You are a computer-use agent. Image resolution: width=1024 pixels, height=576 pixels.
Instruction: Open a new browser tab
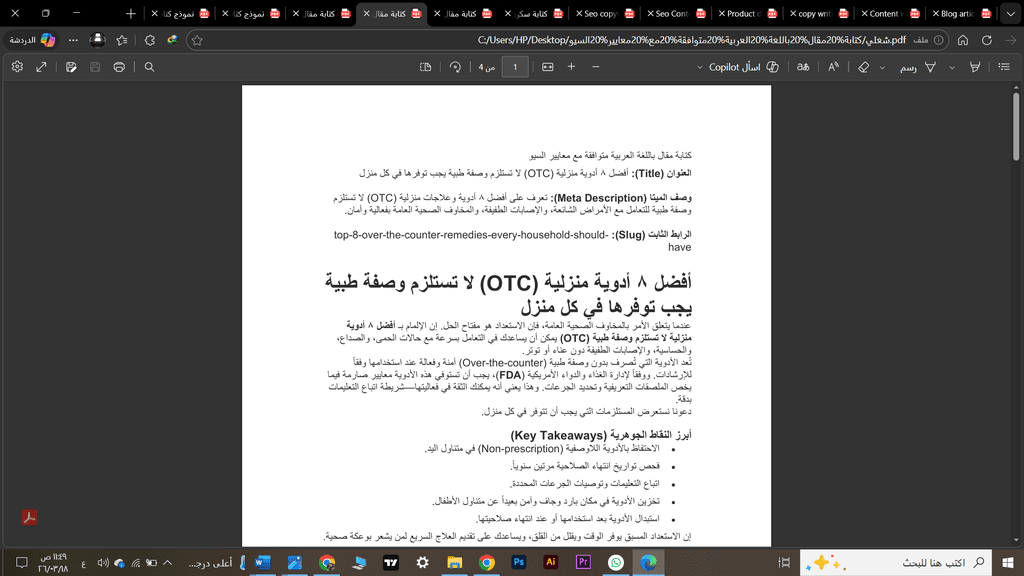pos(131,13)
